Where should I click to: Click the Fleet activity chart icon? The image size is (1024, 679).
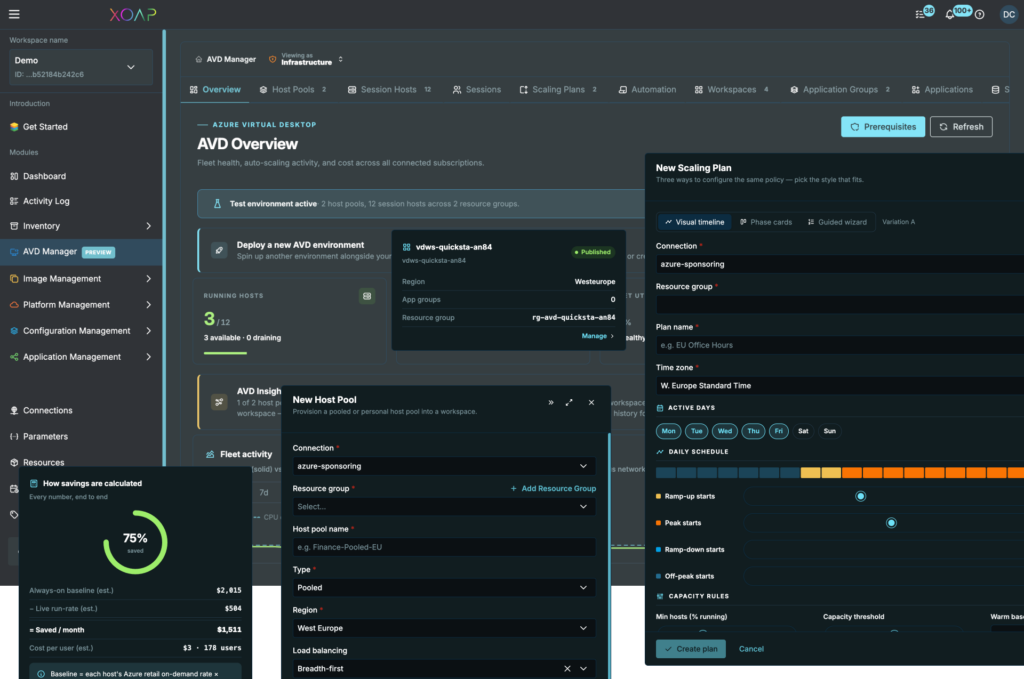click(x=210, y=454)
